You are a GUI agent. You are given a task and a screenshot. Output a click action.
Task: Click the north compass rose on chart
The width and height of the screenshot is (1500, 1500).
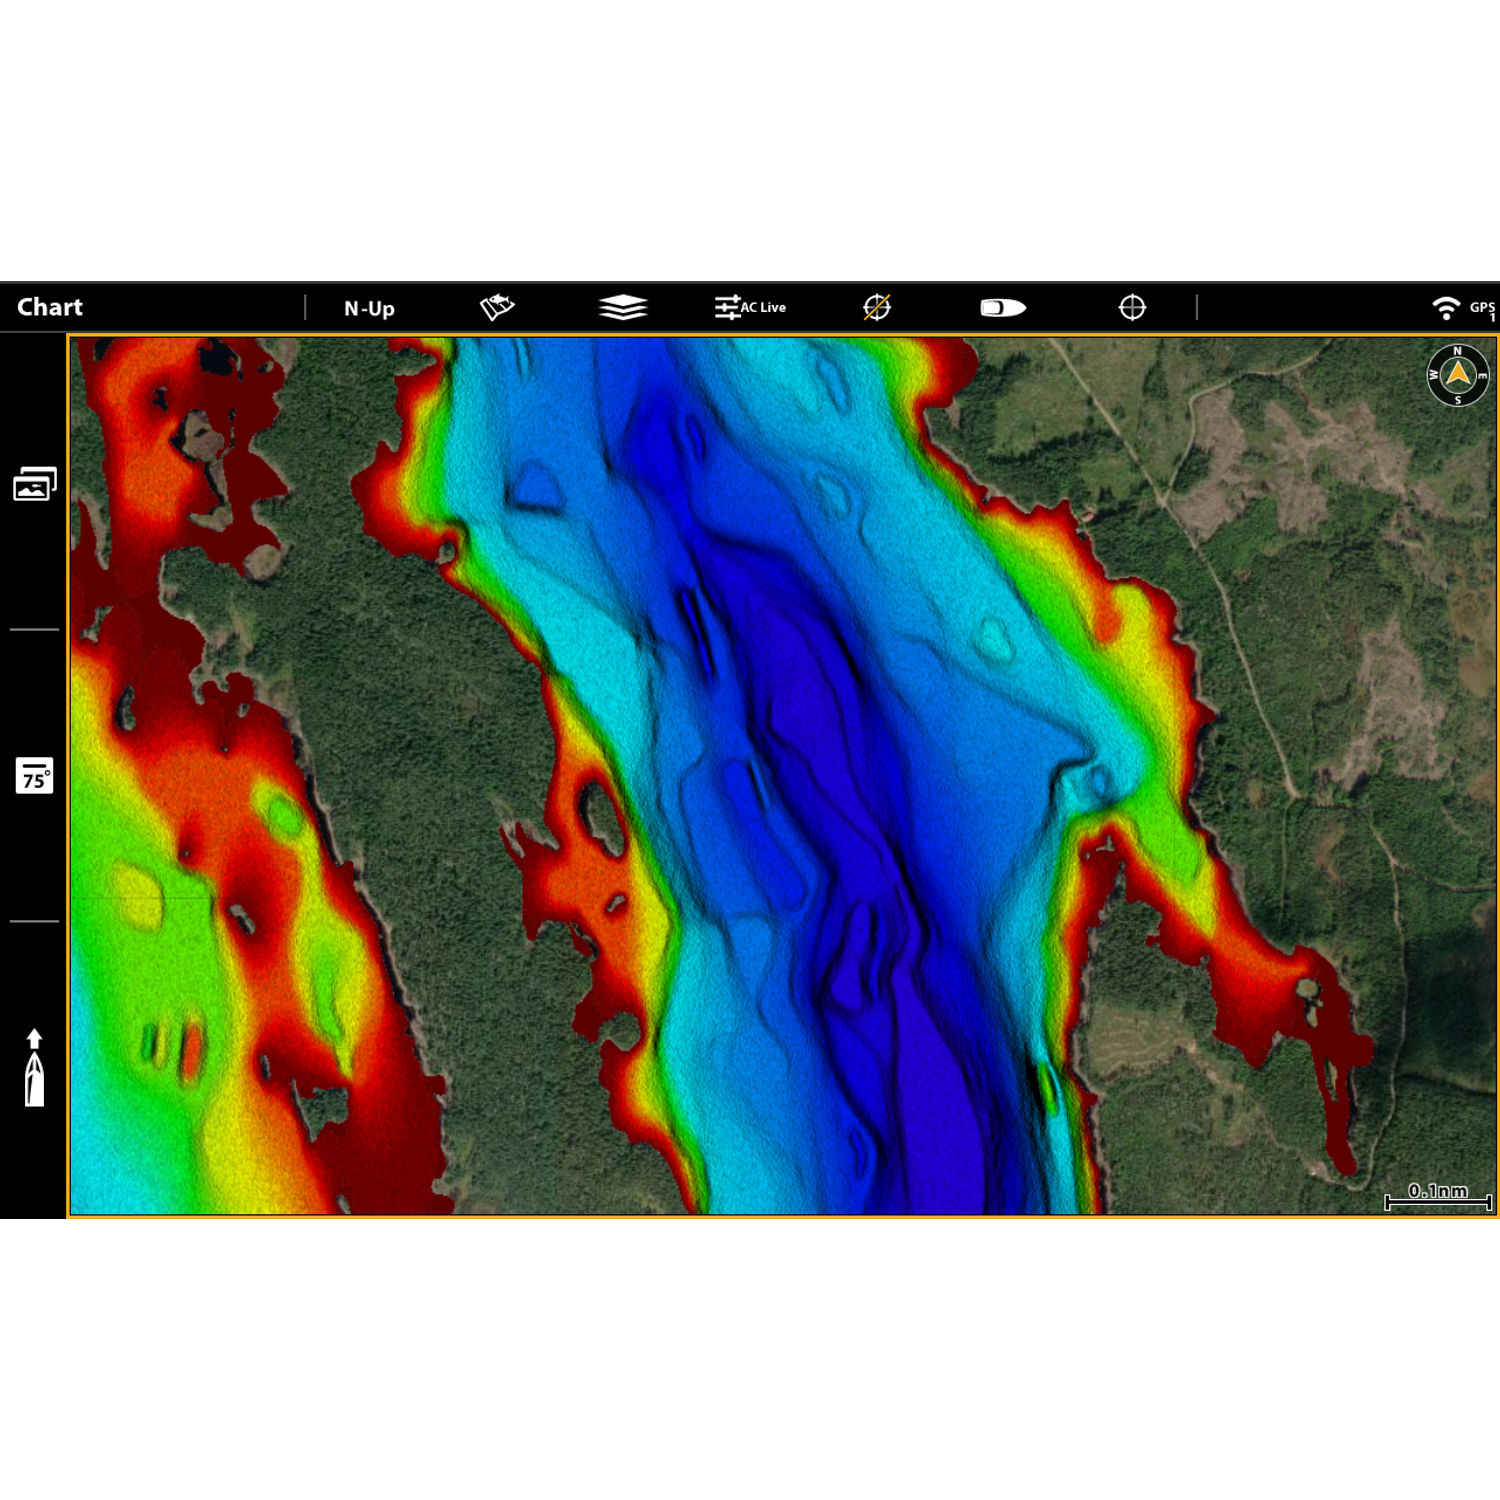point(1458,375)
